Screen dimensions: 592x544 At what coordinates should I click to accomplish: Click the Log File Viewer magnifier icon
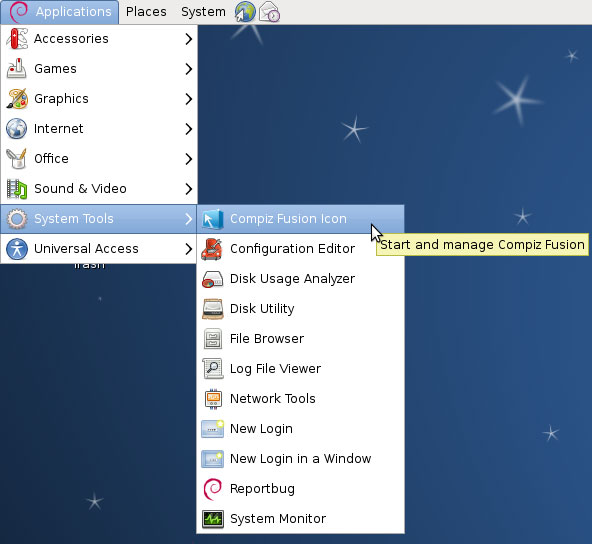coord(213,368)
